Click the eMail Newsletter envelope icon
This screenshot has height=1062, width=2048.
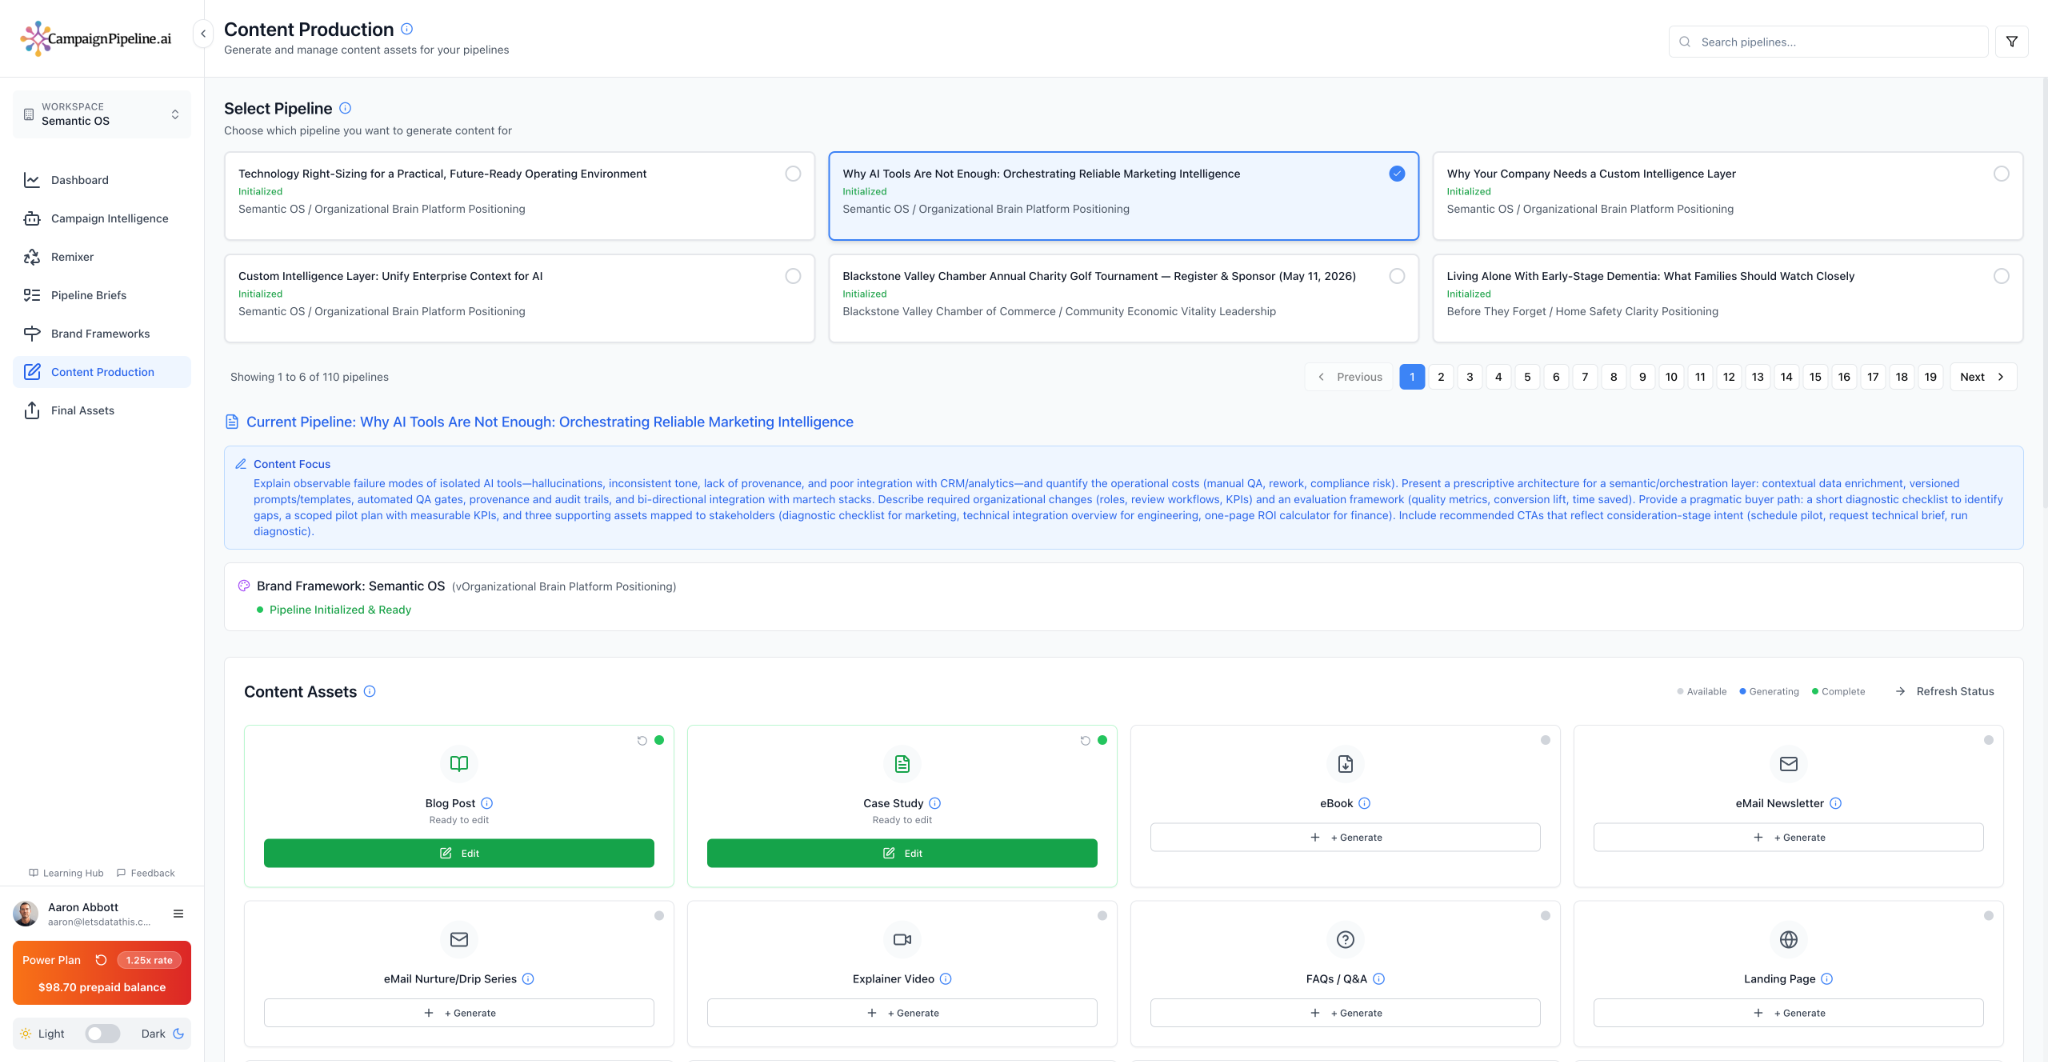tap(1788, 764)
